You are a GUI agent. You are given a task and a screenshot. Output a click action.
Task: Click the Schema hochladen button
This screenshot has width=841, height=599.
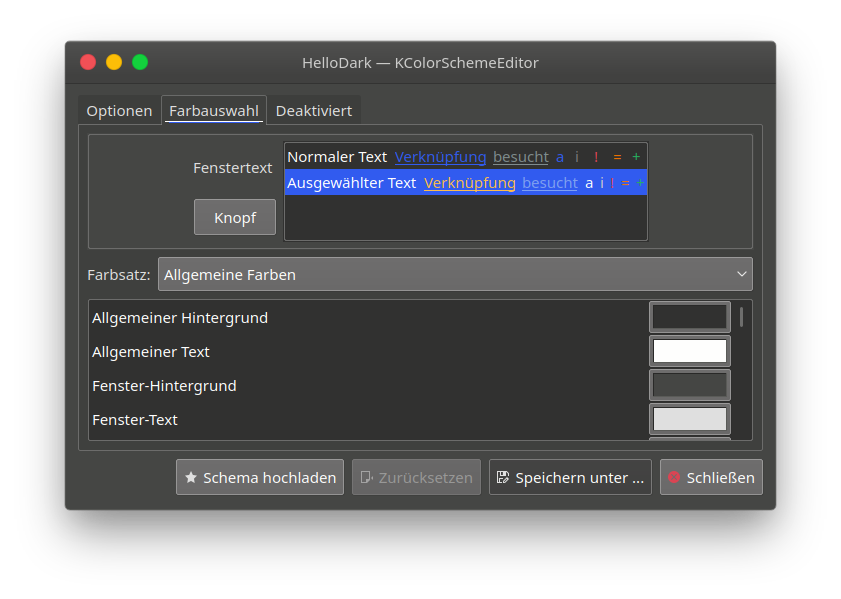260,477
